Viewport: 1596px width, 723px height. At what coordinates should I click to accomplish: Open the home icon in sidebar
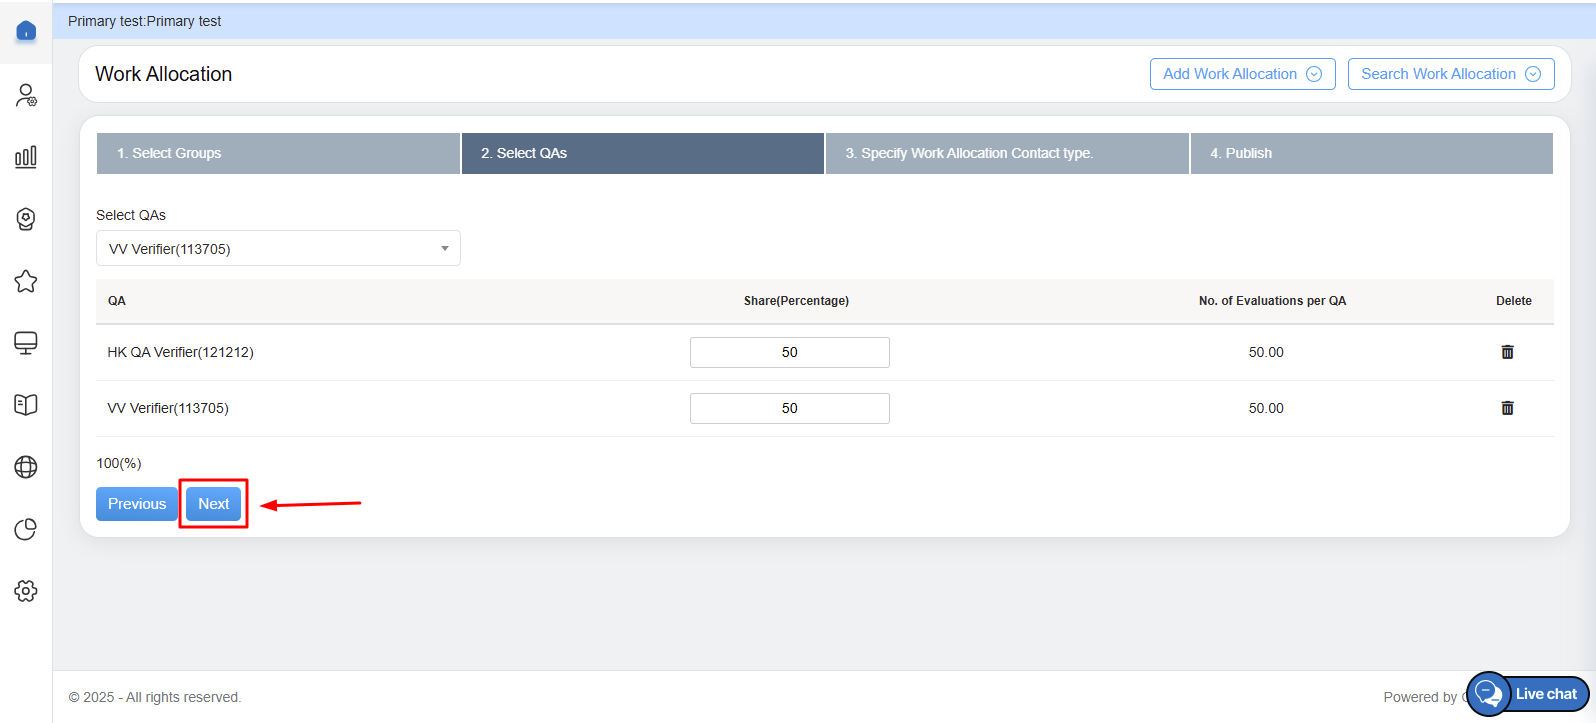26,31
